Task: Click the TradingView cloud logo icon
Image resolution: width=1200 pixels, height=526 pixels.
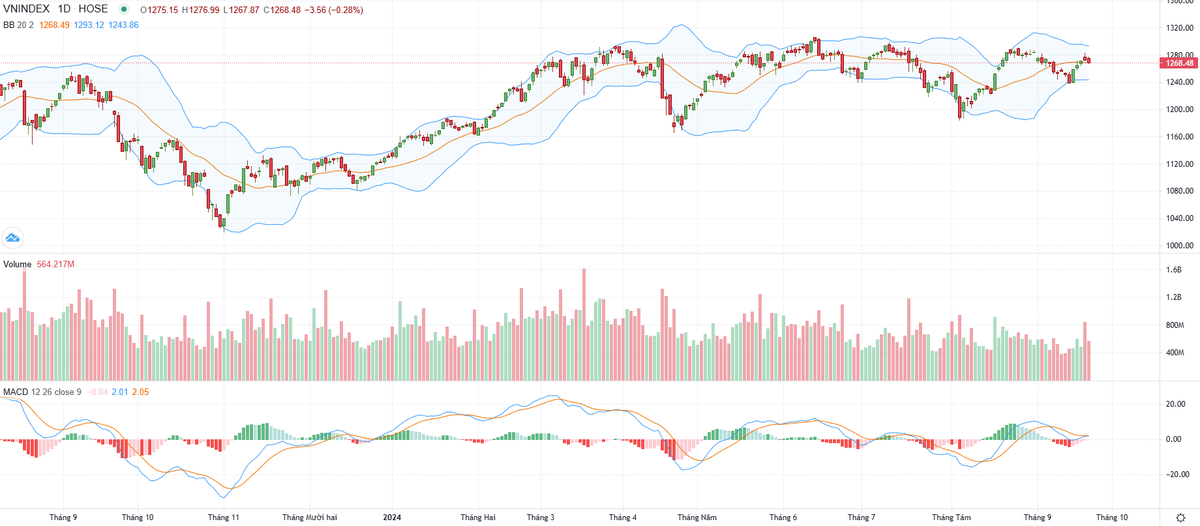Action: click(13, 237)
